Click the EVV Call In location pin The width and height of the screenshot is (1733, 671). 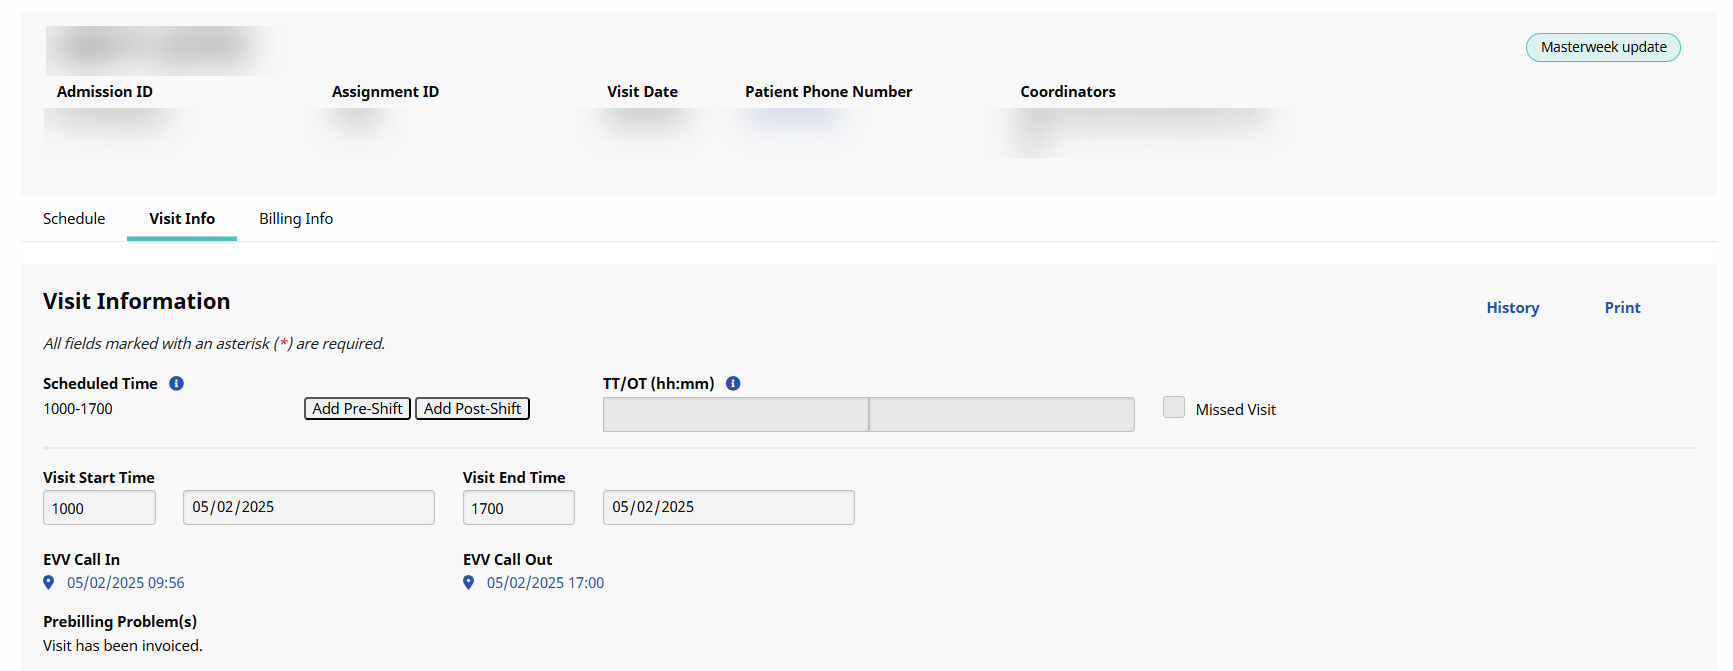coord(48,582)
